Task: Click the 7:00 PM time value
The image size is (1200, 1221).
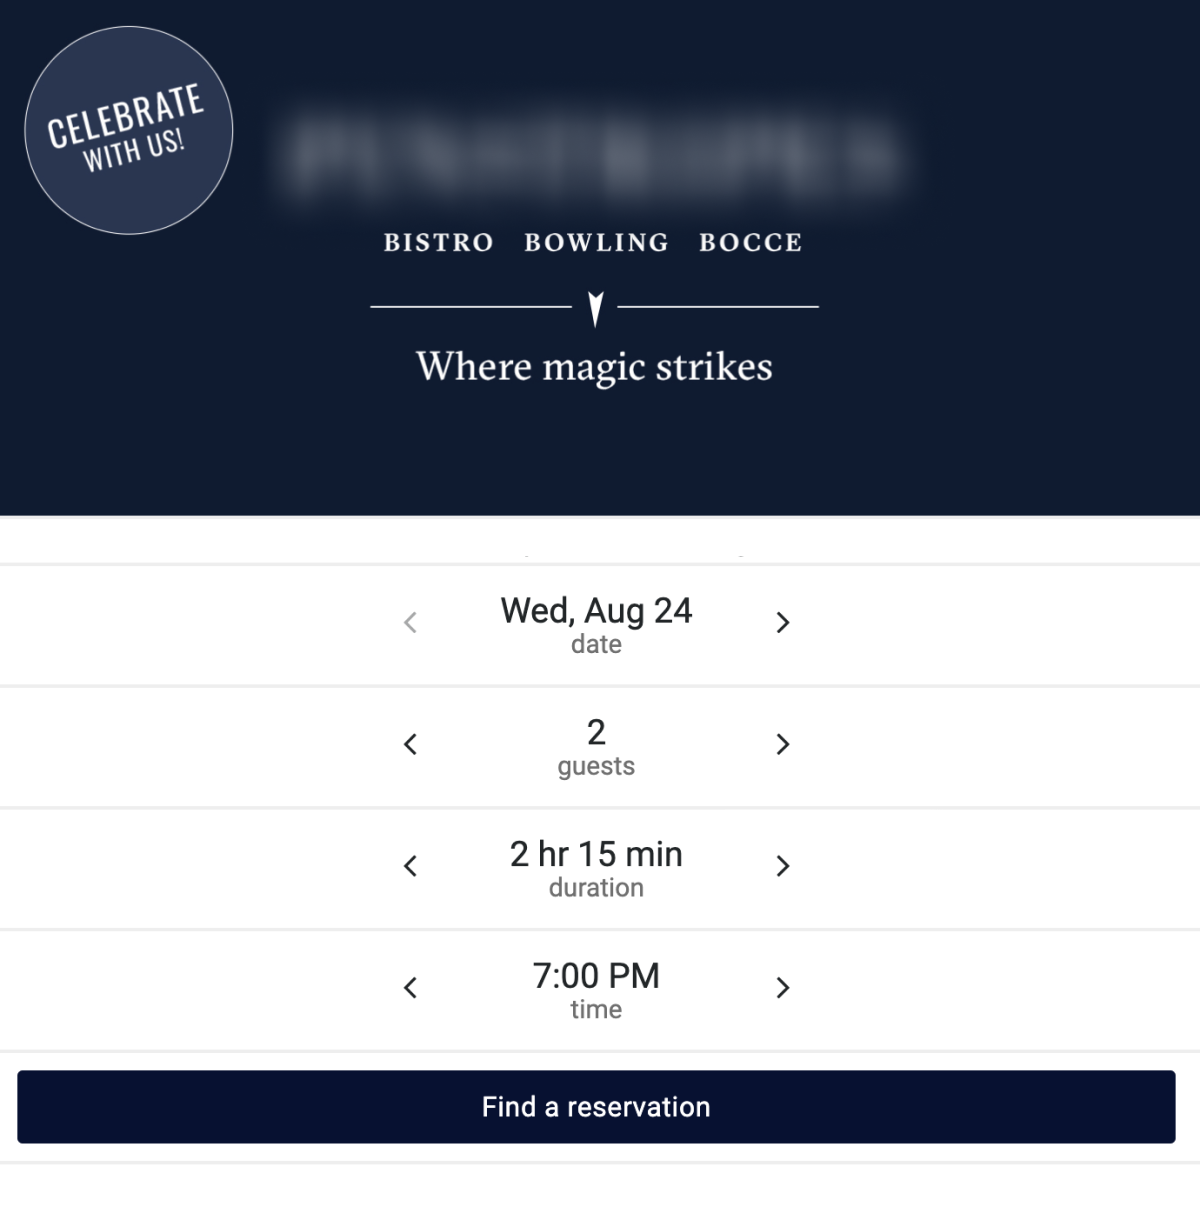Action: coord(596,977)
